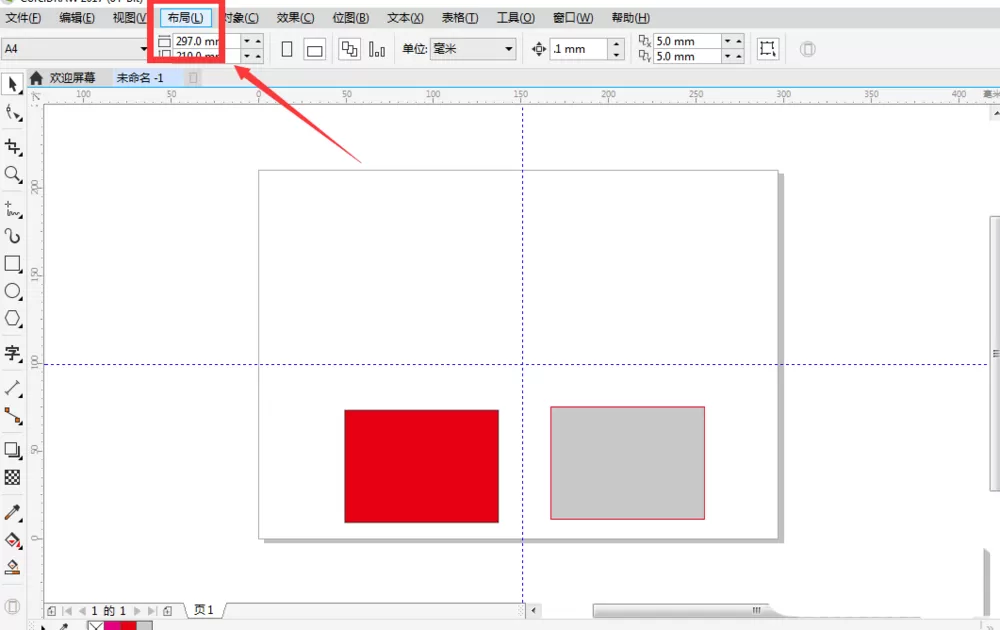The image size is (1000, 630).
Task: Pick the gray document palette swatch
Action: [x=145, y=626]
